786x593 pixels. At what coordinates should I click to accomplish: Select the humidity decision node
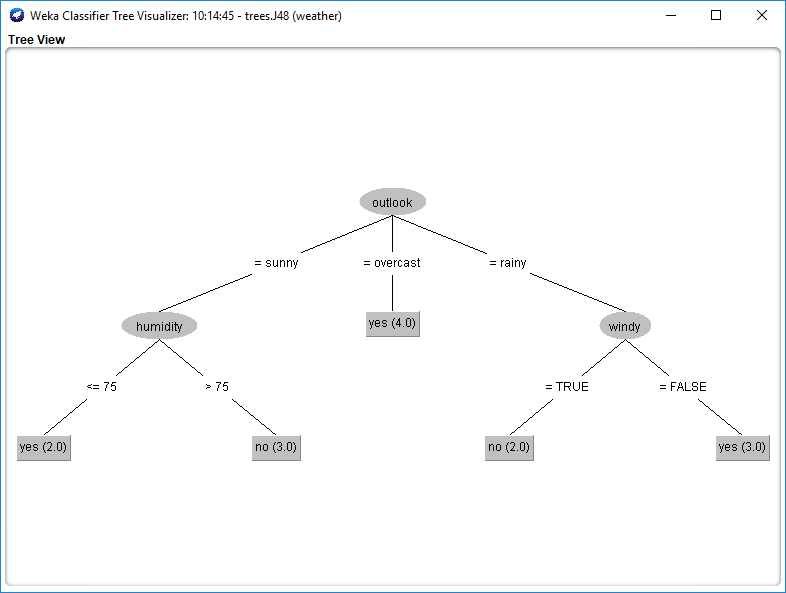pyautogui.click(x=159, y=326)
